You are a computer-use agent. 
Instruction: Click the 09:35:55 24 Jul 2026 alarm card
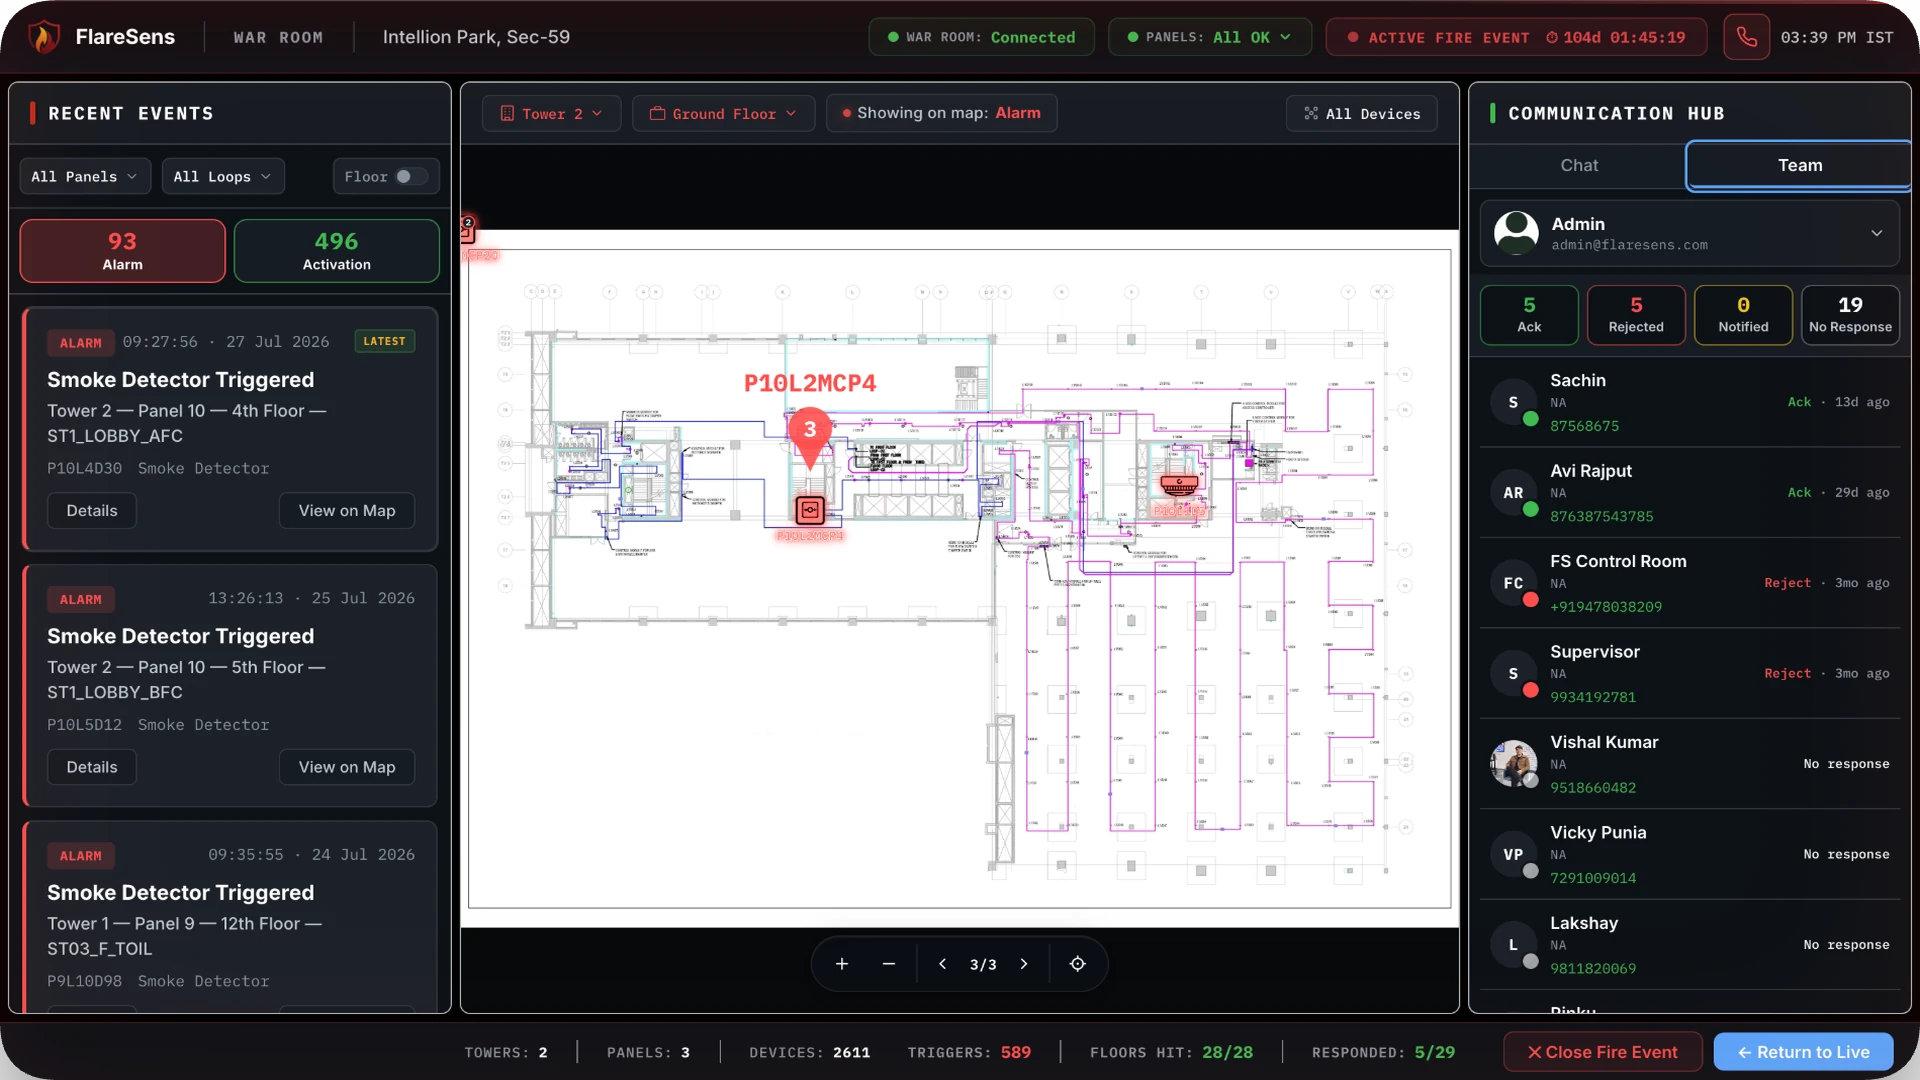point(230,918)
